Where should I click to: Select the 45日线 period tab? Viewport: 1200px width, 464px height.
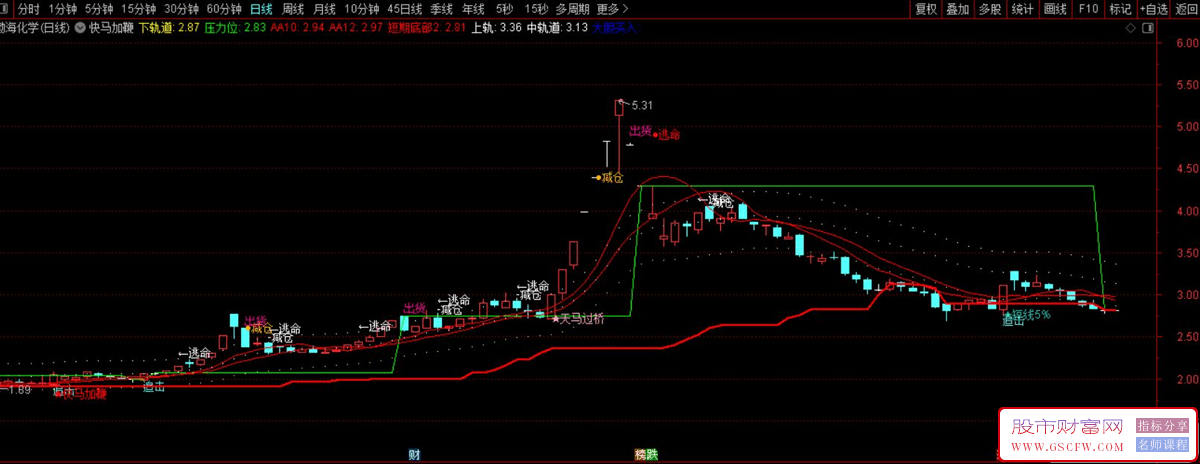[405, 9]
